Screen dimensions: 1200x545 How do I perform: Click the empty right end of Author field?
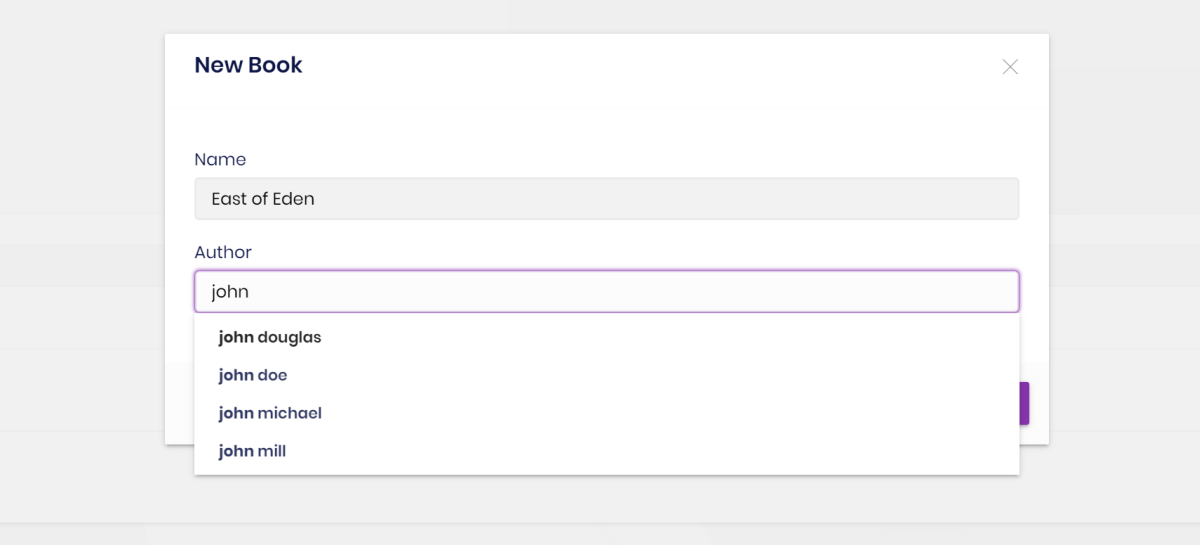pyautogui.click(x=950, y=292)
